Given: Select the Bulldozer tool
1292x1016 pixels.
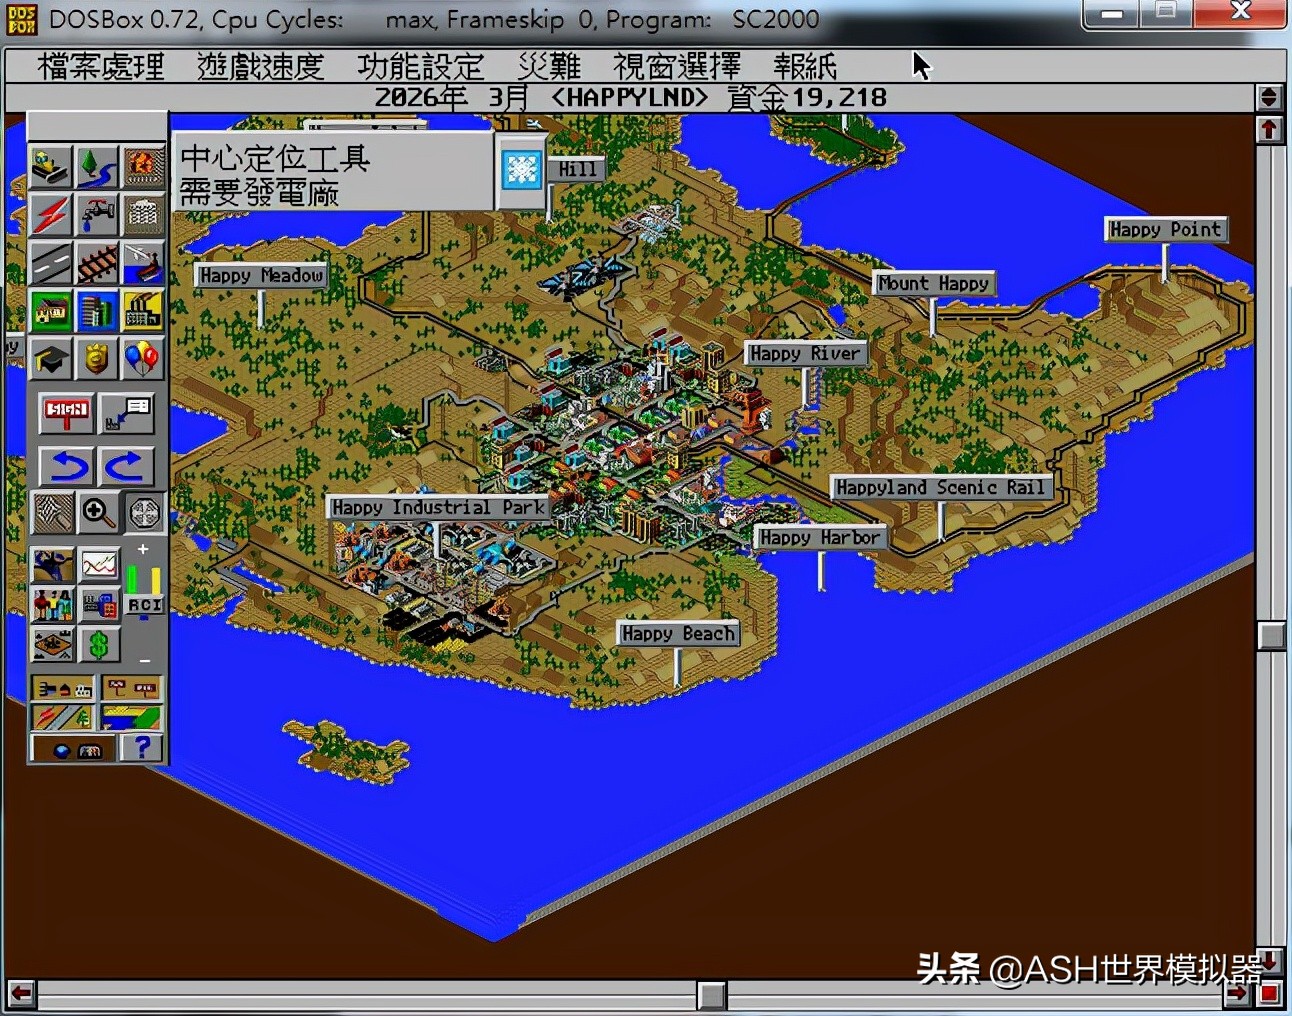Looking at the screenshot, I should pos(51,168).
